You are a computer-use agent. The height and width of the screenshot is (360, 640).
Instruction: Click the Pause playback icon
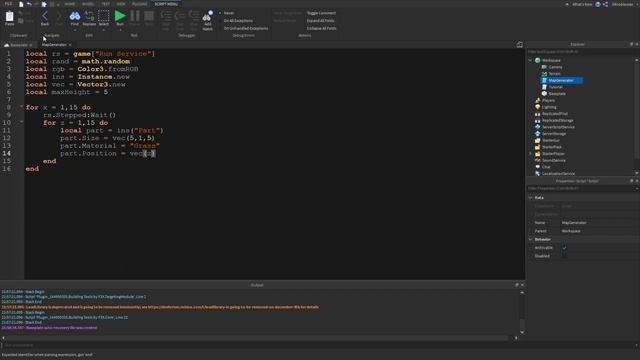coord(135,16)
